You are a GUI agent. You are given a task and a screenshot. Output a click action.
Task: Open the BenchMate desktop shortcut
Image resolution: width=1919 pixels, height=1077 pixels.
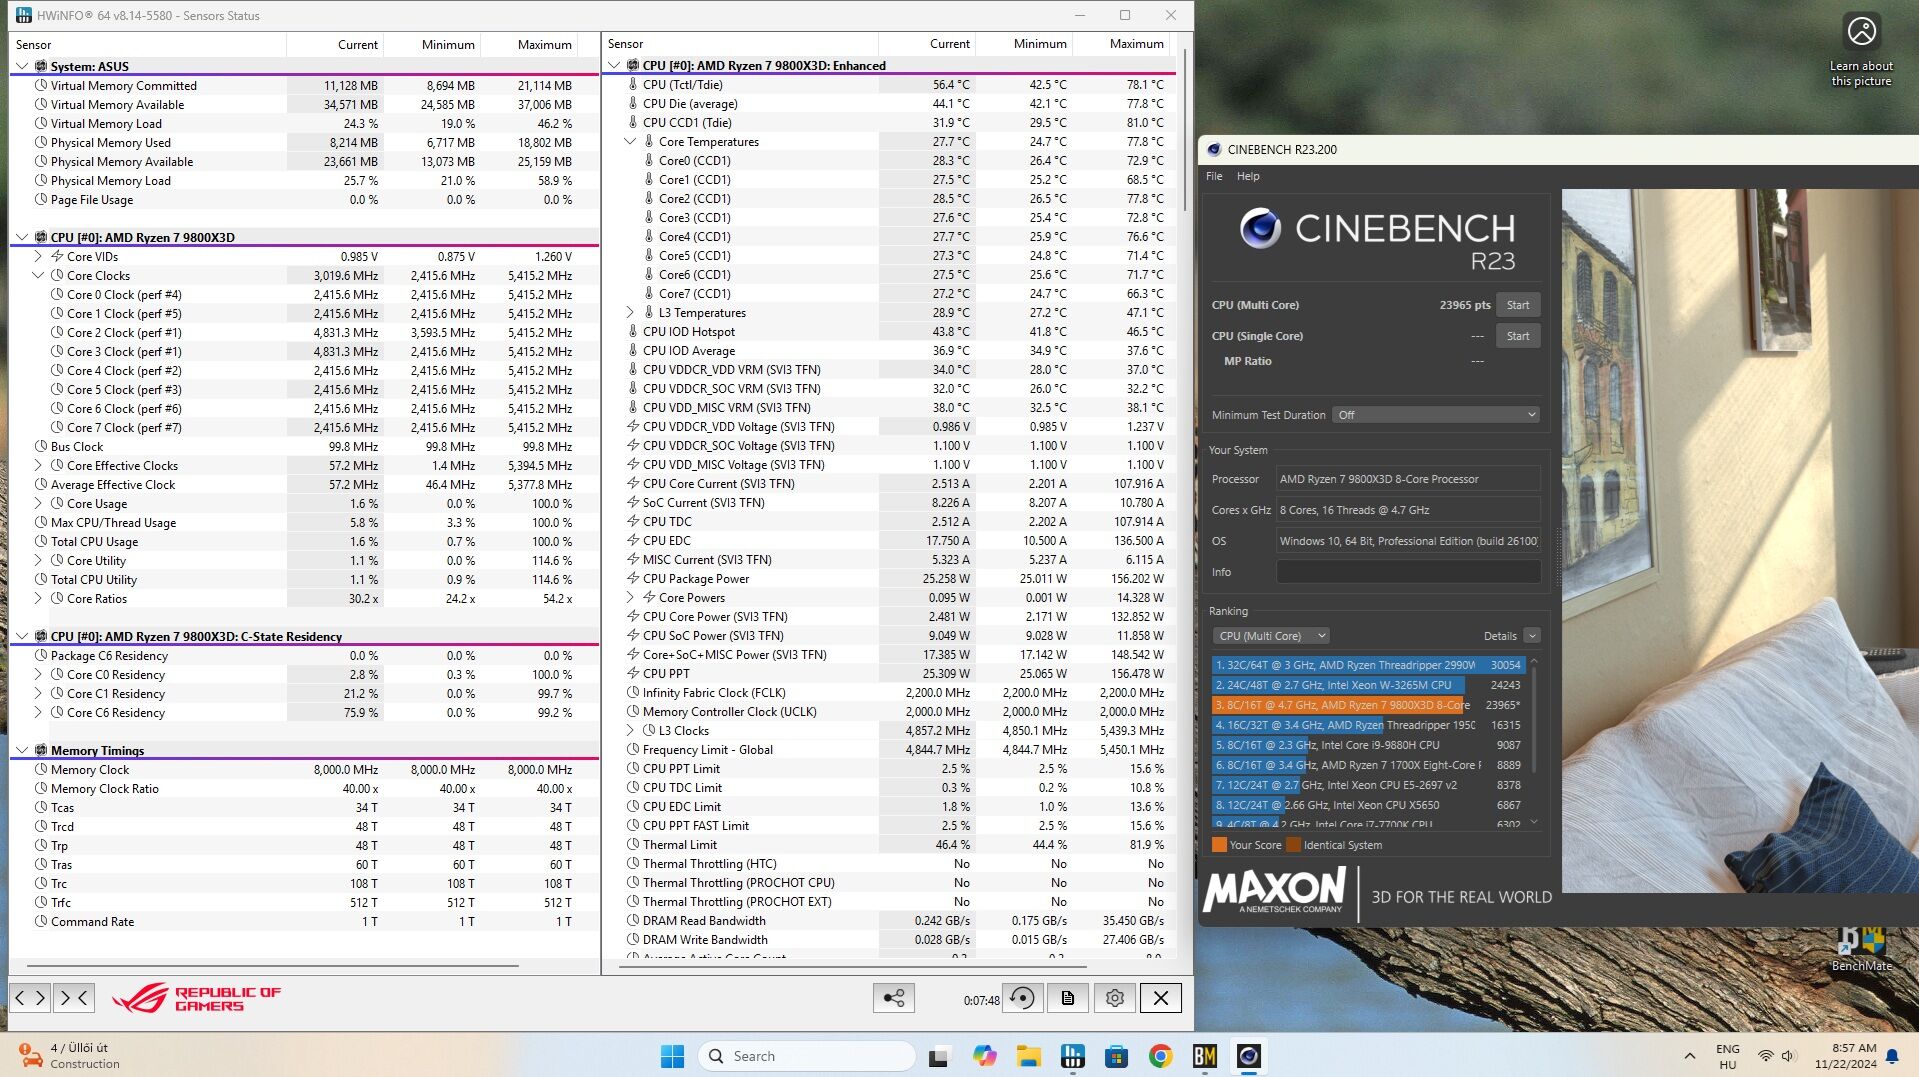point(1862,948)
